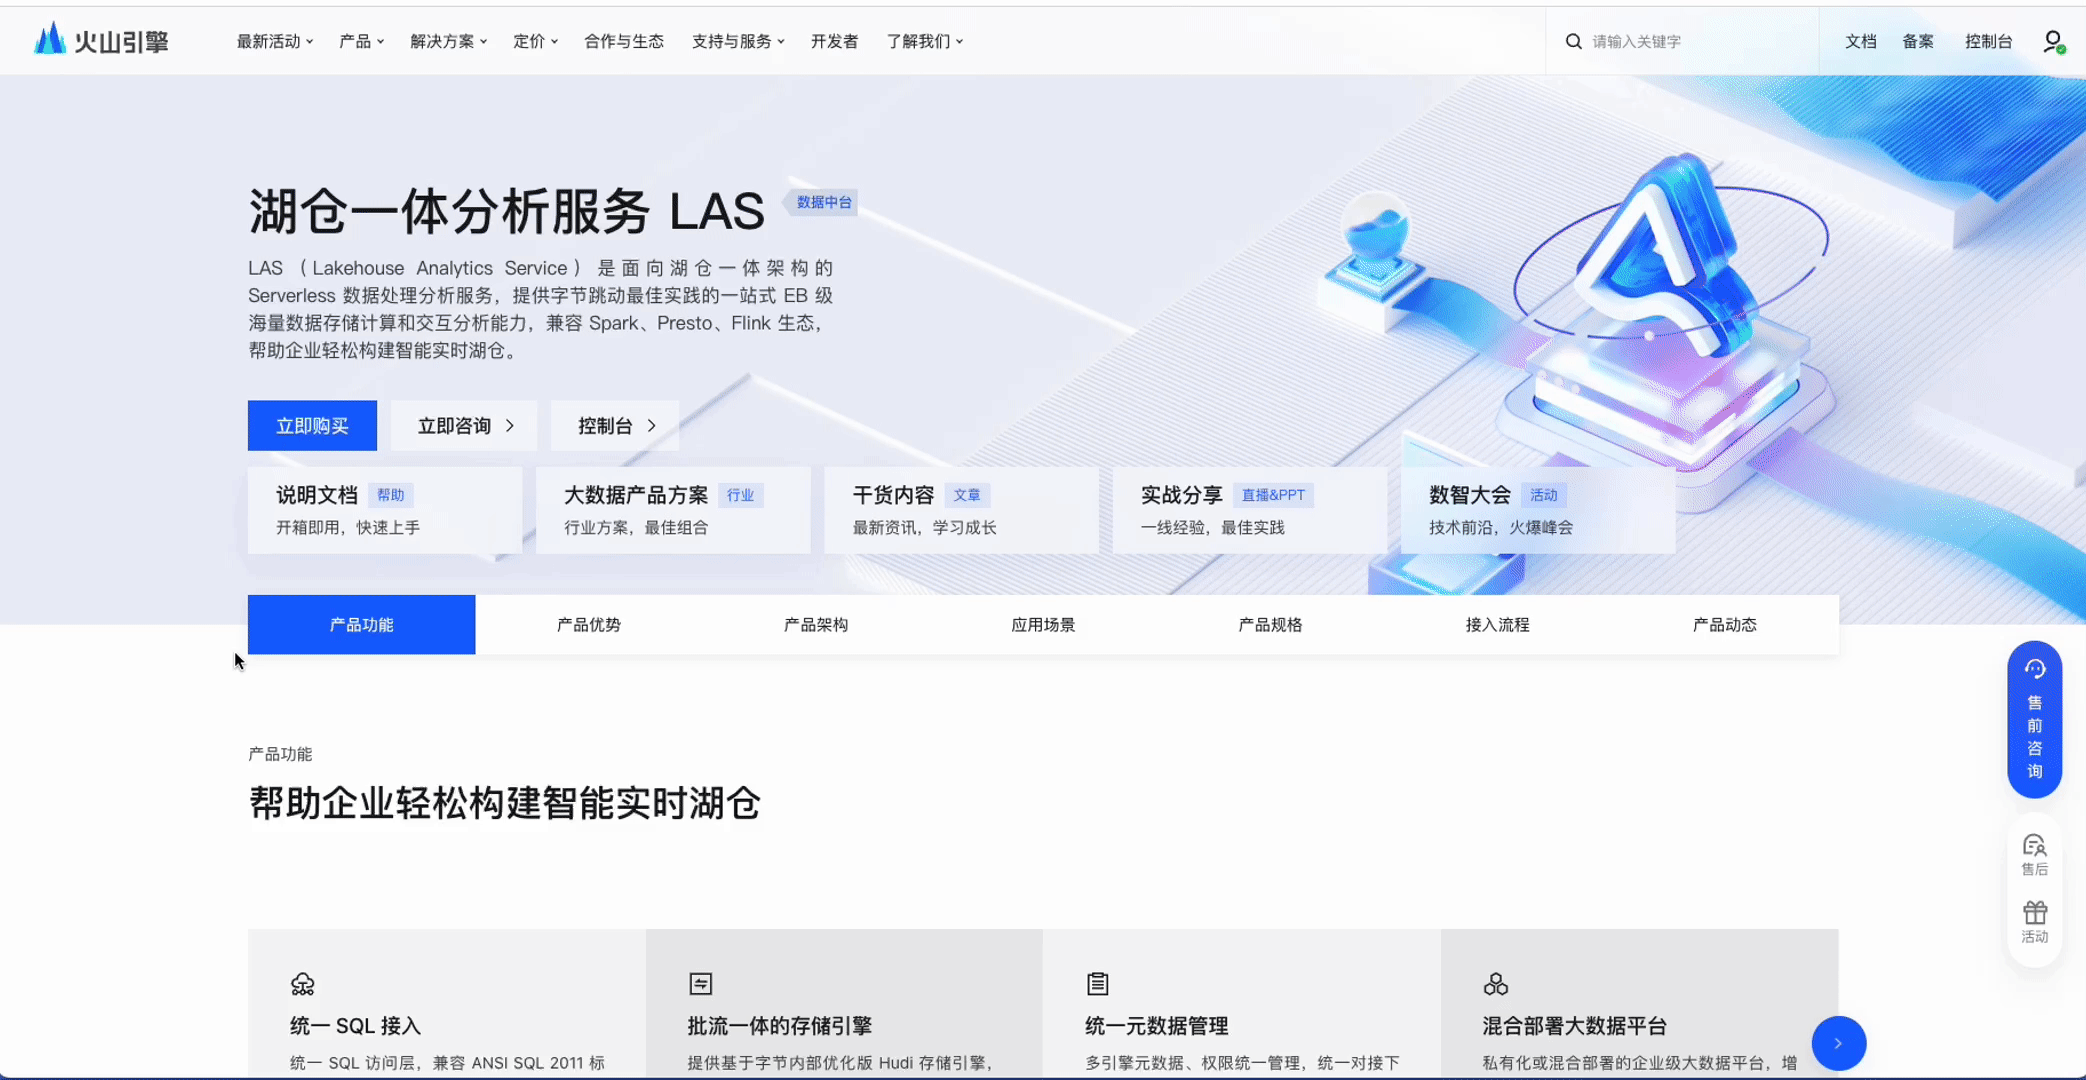The width and height of the screenshot is (2086, 1080).
Task: Click the 混合部署大数据平台 card title
Action: [1574, 1026]
